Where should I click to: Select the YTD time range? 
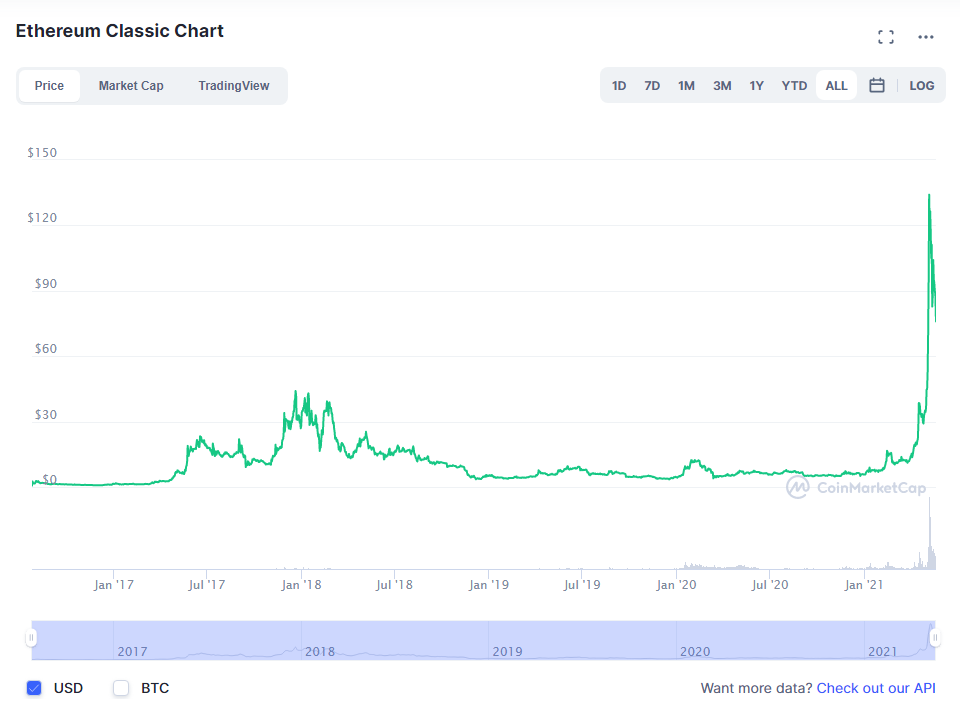tap(794, 86)
